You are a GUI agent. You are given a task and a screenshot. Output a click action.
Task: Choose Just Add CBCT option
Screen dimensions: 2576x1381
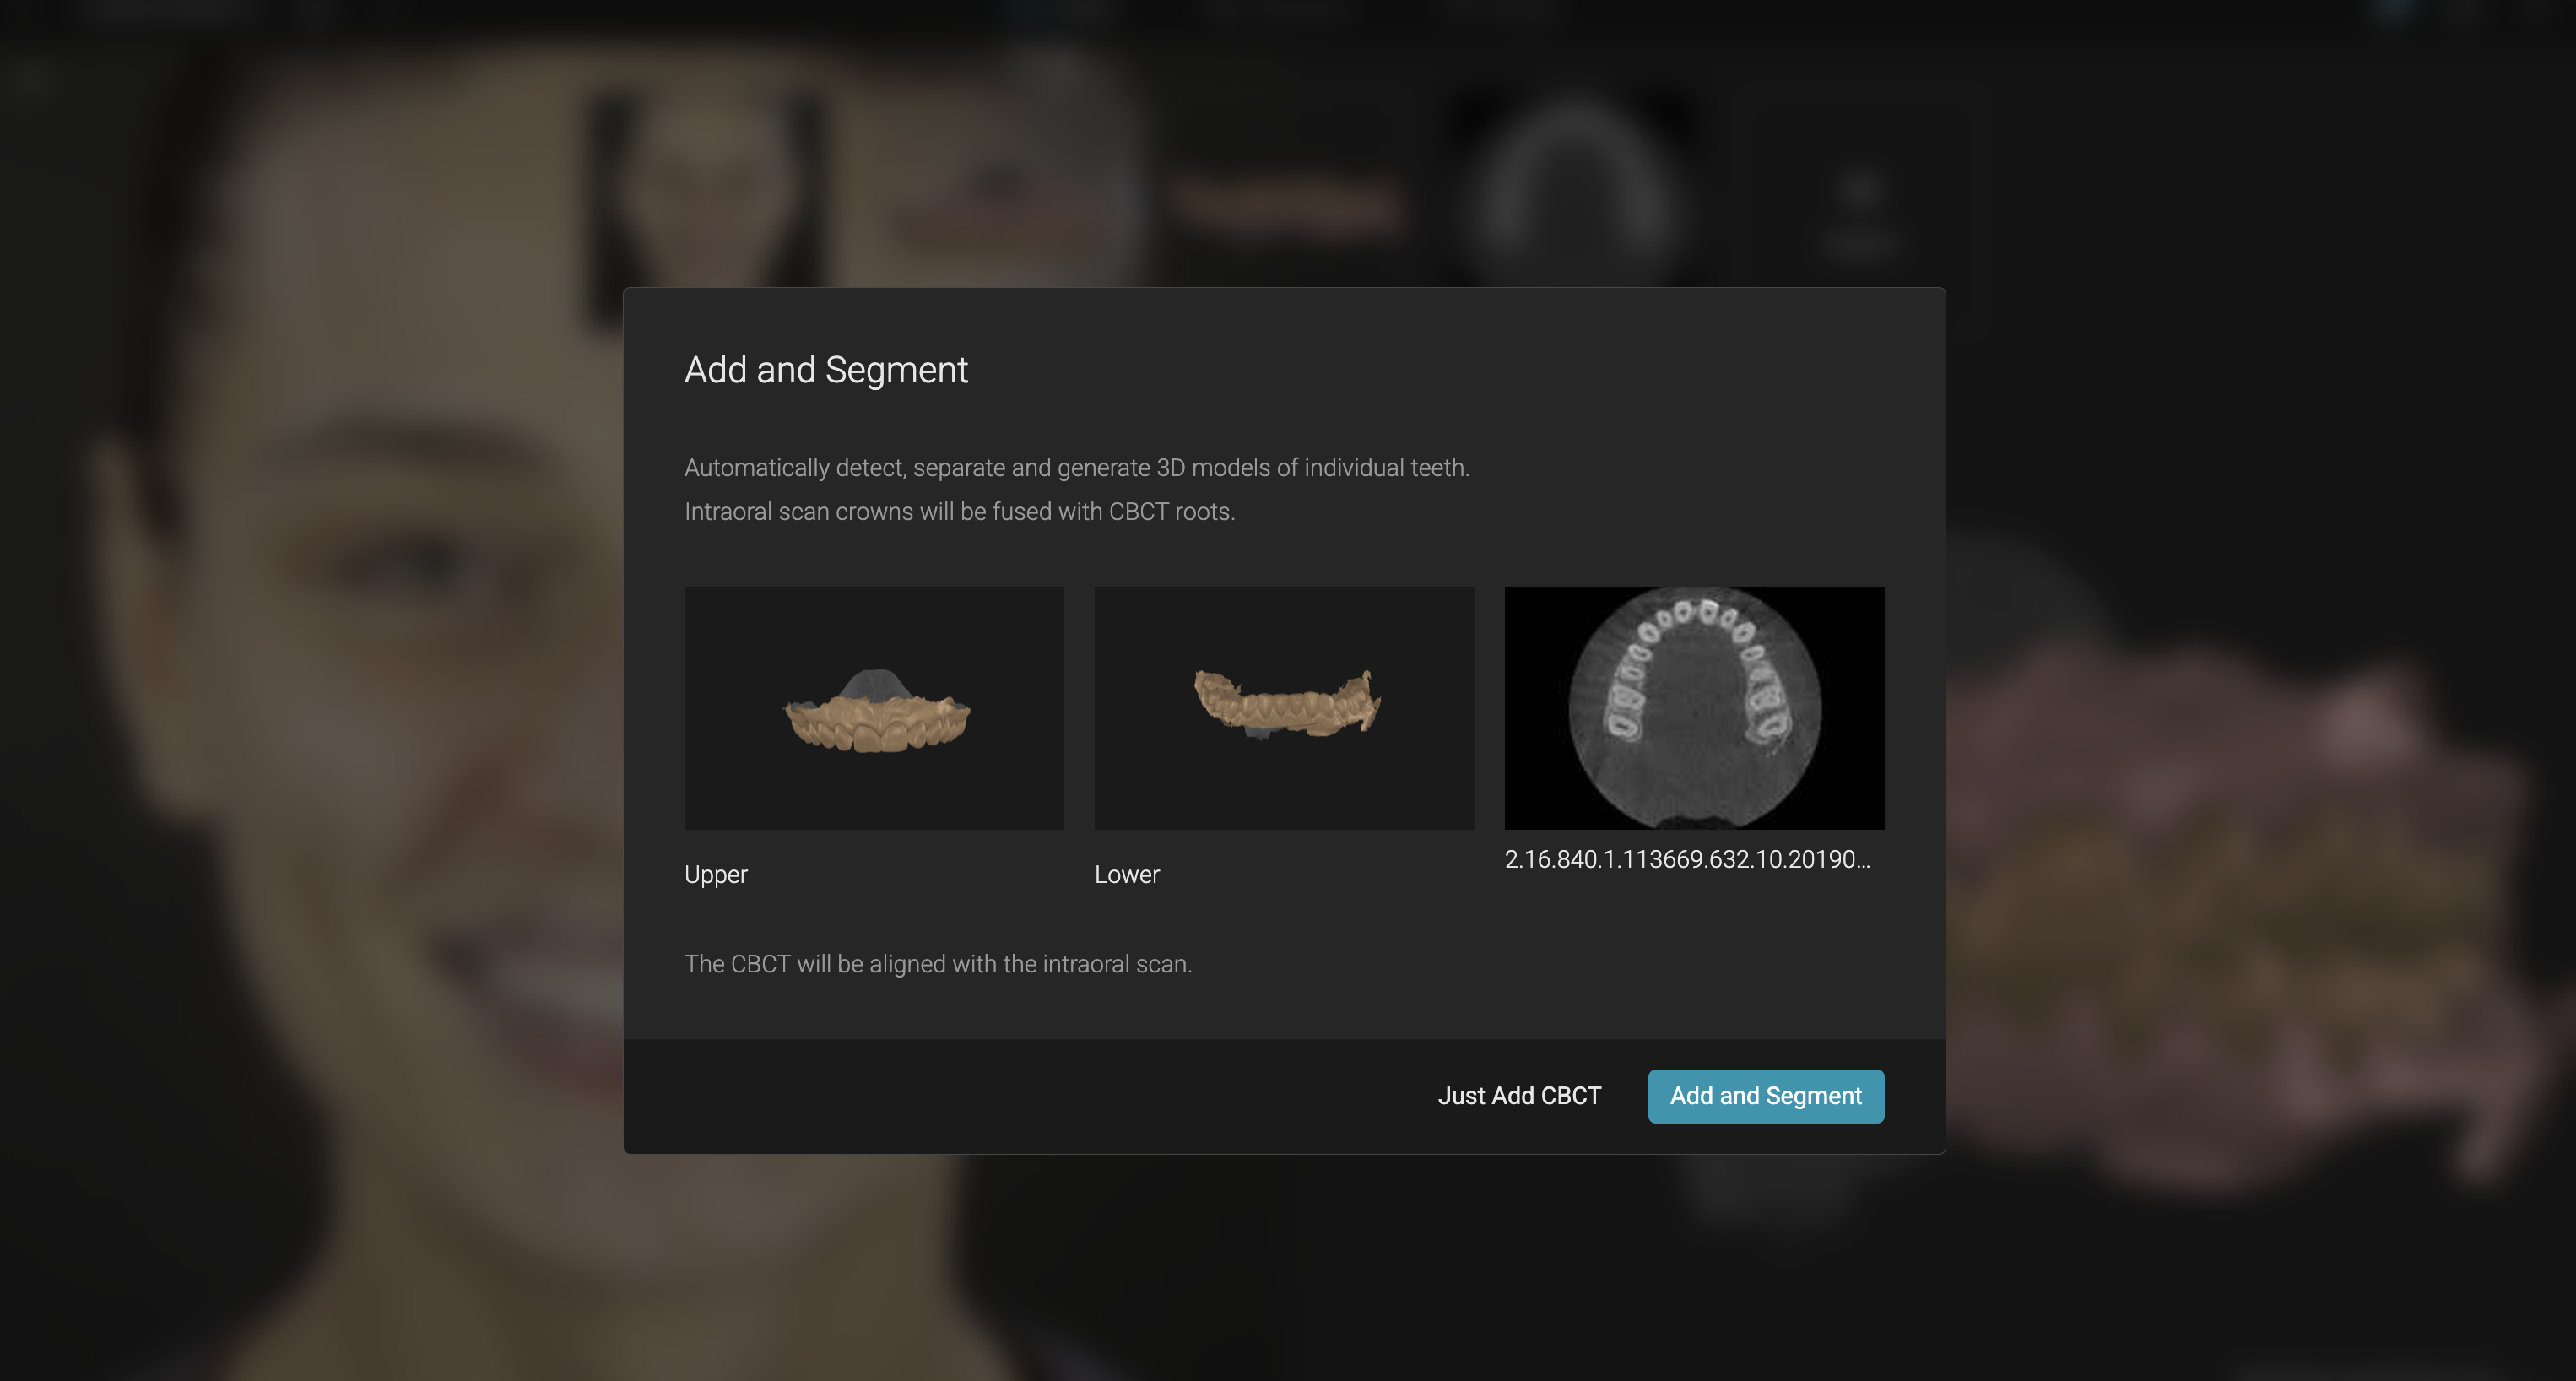1519,1096
